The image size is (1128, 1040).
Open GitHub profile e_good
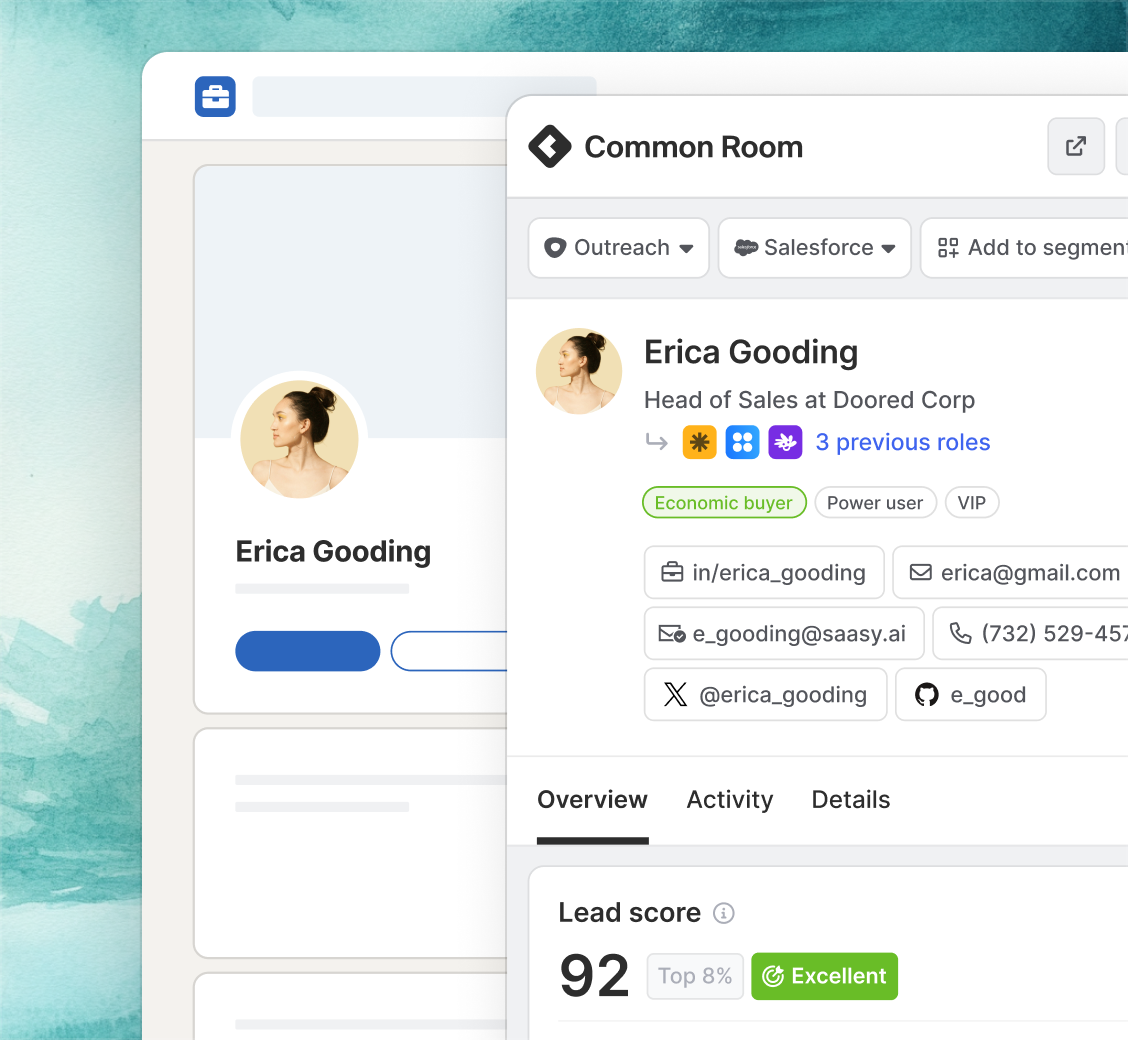tap(970, 695)
